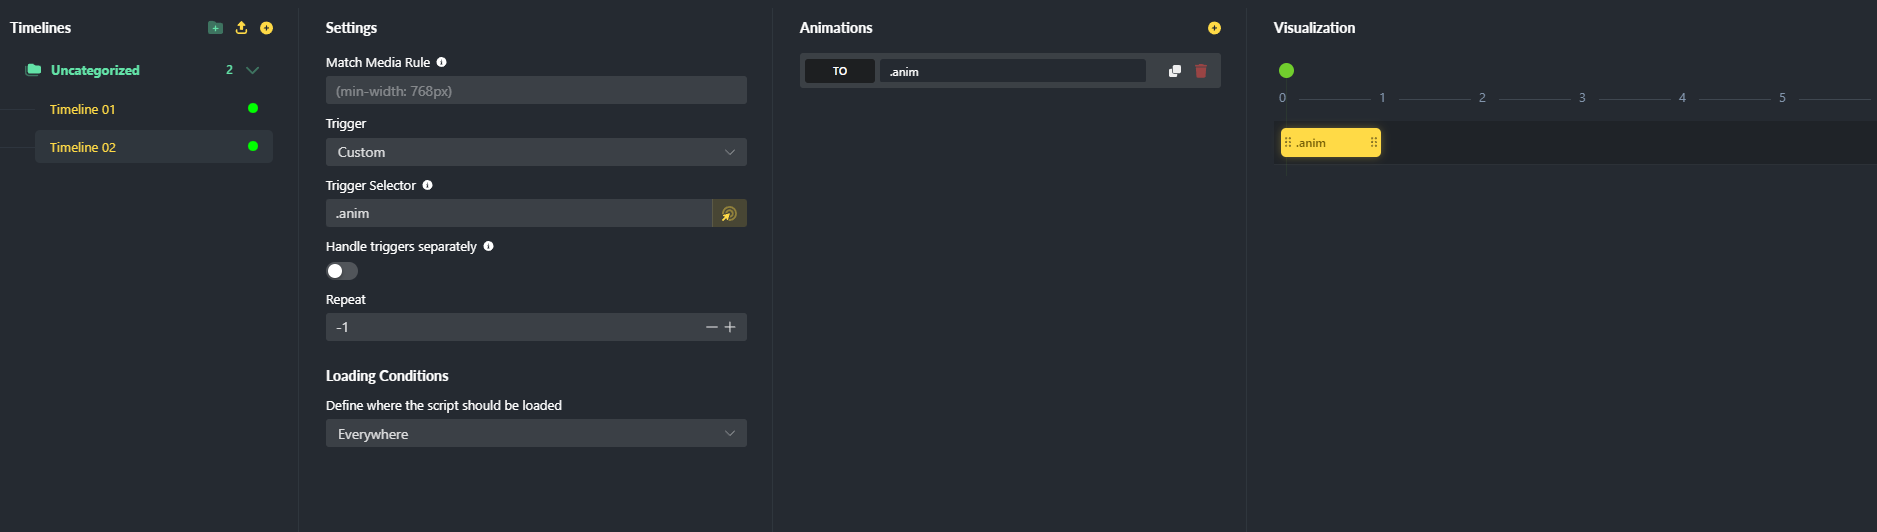The height and width of the screenshot is (532, 1877).
Task: Select Timeline 02 in the list
Action: 83,147
